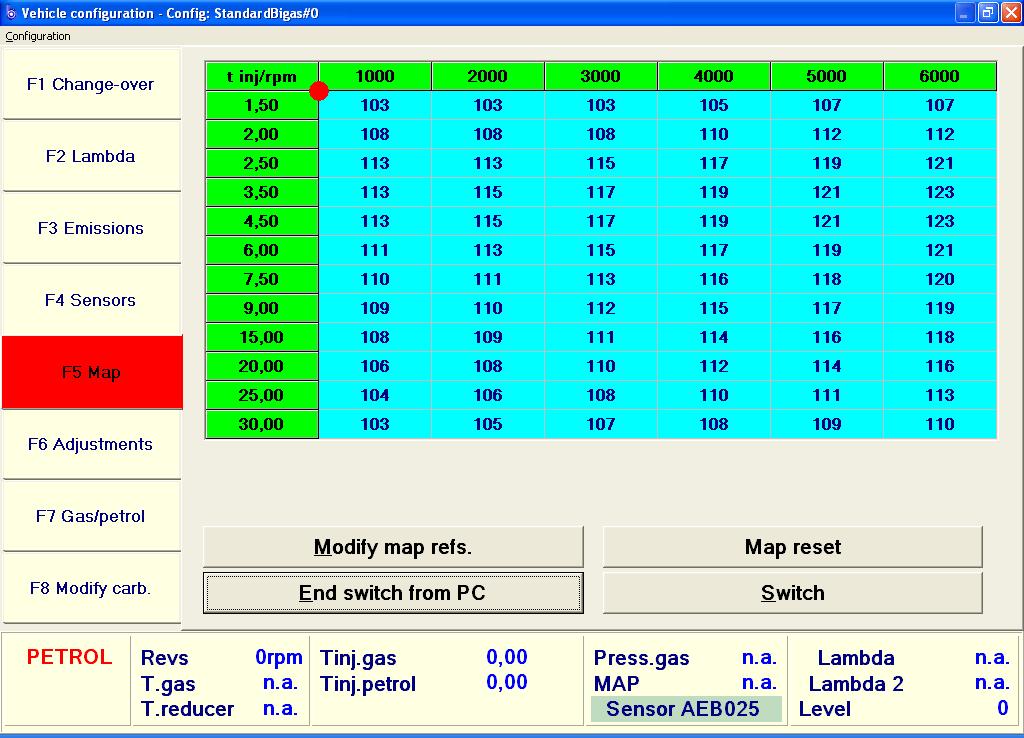The height and width of the screenshot is (738, 1024).
Task: Select the 30,00 injection time row header
Action: point(261,424)
